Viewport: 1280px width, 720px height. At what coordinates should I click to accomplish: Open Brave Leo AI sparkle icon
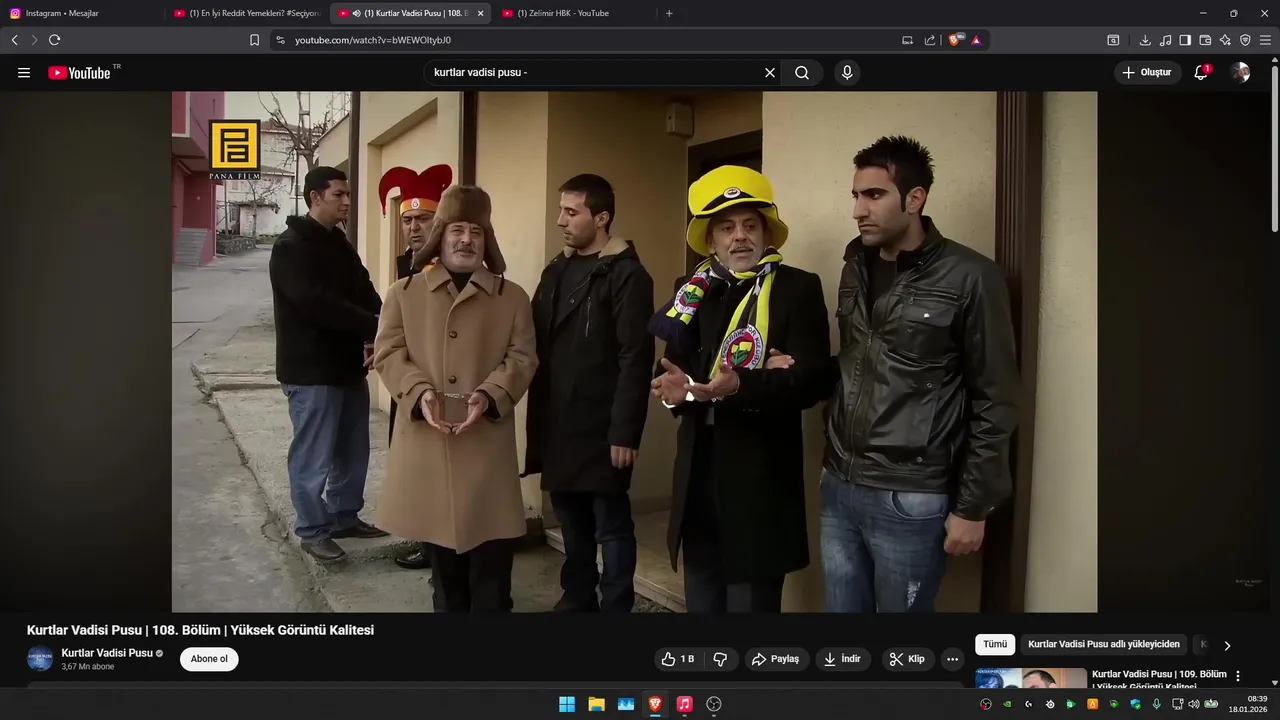coord(1225,40)
